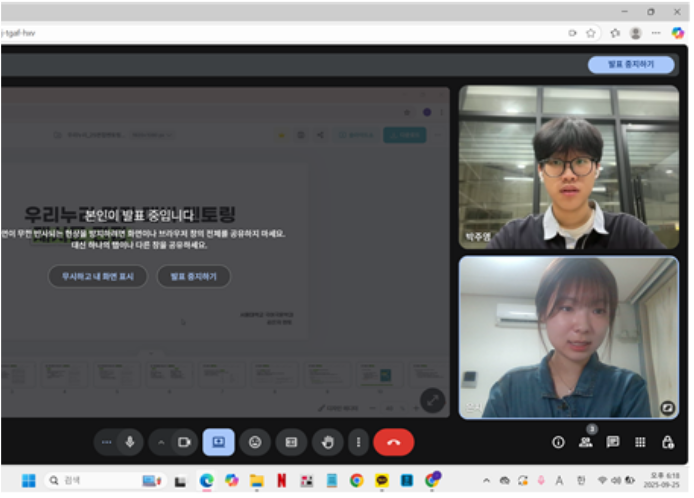Open the activities grid icon
This screenshot has width=694, height=498.
coord(640,442)
